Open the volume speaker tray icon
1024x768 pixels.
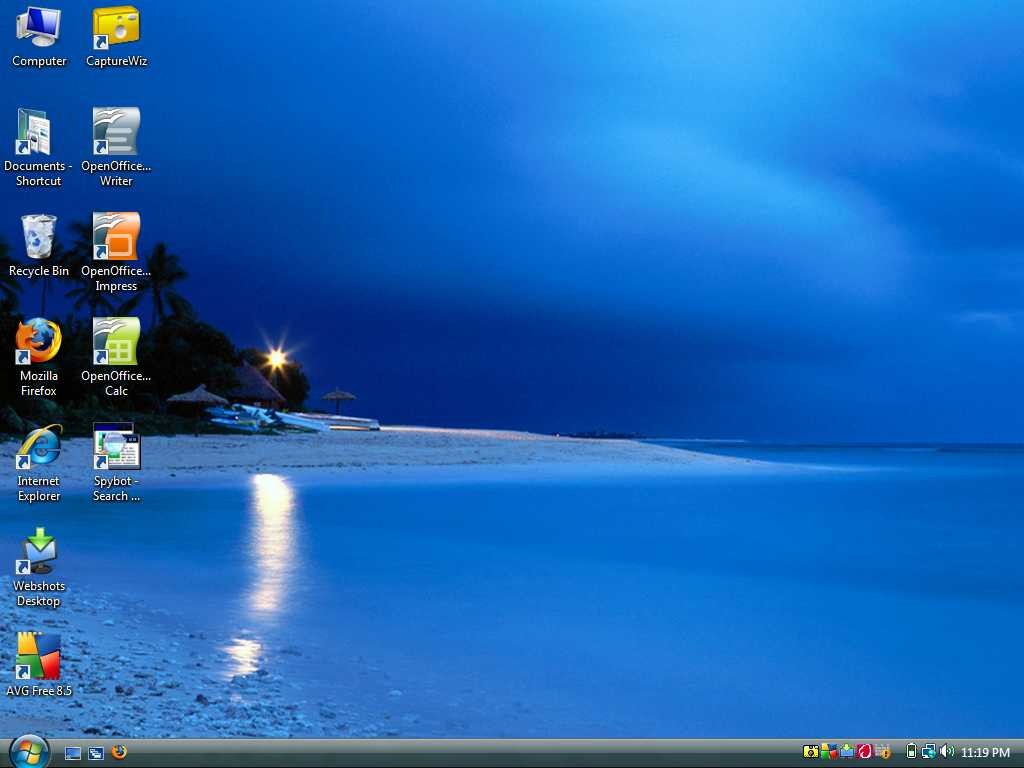[x=947, y=752]
